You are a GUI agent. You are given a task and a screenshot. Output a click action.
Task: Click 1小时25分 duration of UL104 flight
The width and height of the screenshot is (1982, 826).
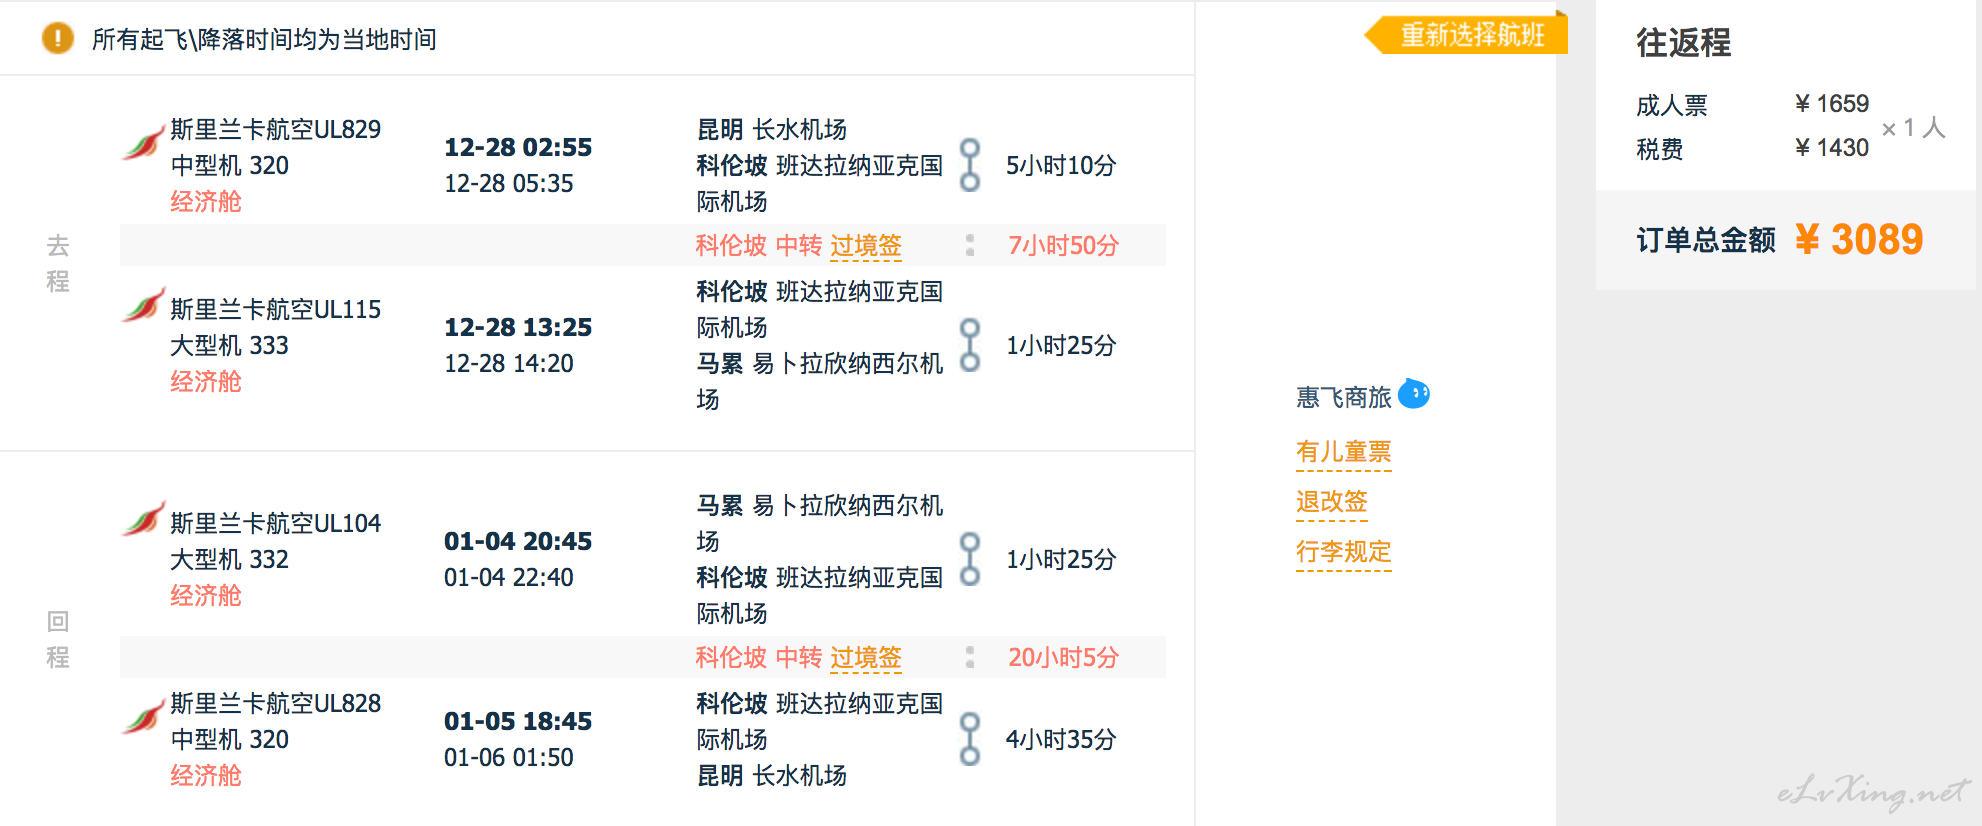1061,559
